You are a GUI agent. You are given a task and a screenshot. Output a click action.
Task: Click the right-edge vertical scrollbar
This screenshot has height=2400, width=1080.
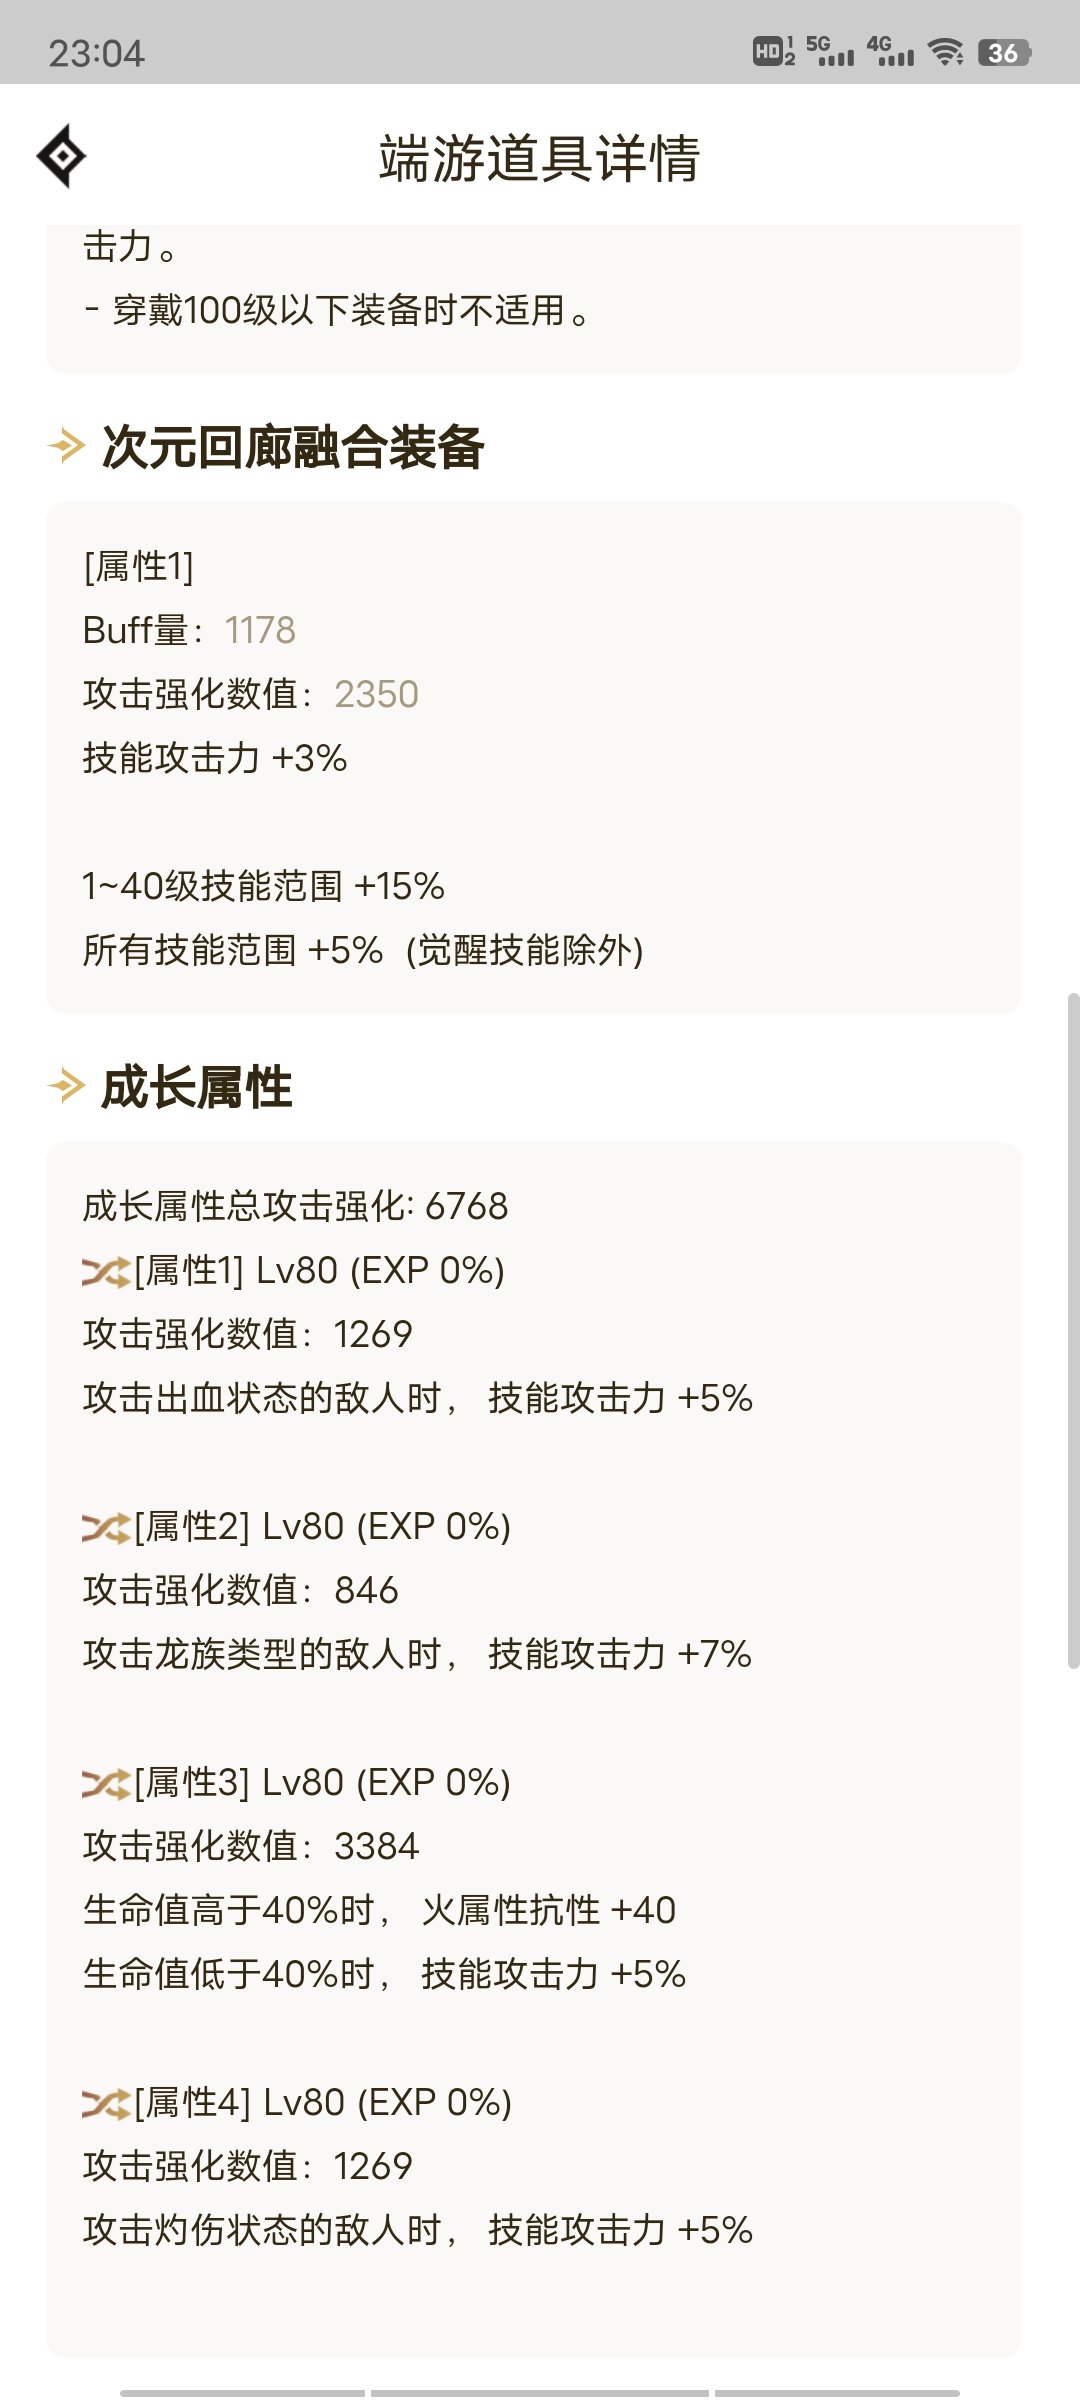click(x=1073, y=1330)
